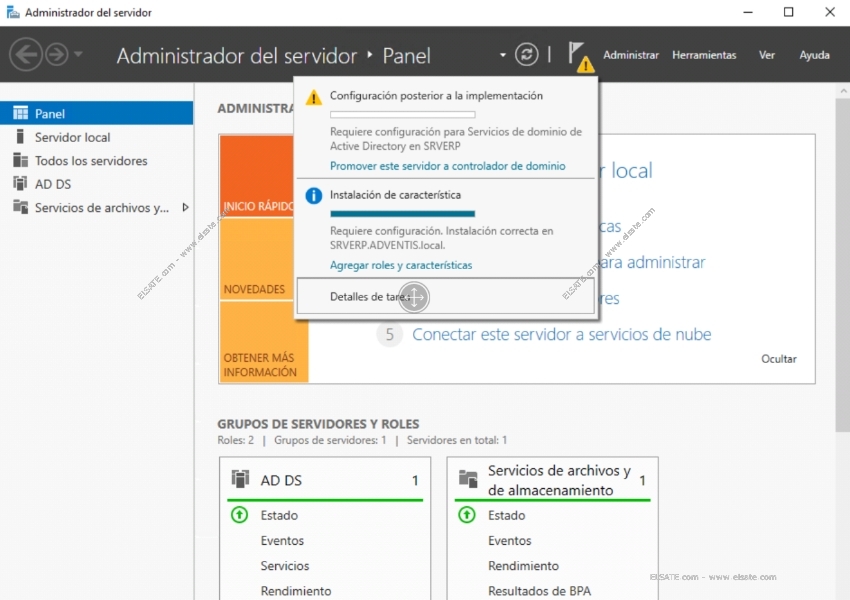Click the Server Manager icon in title bar

click(13, 12)
